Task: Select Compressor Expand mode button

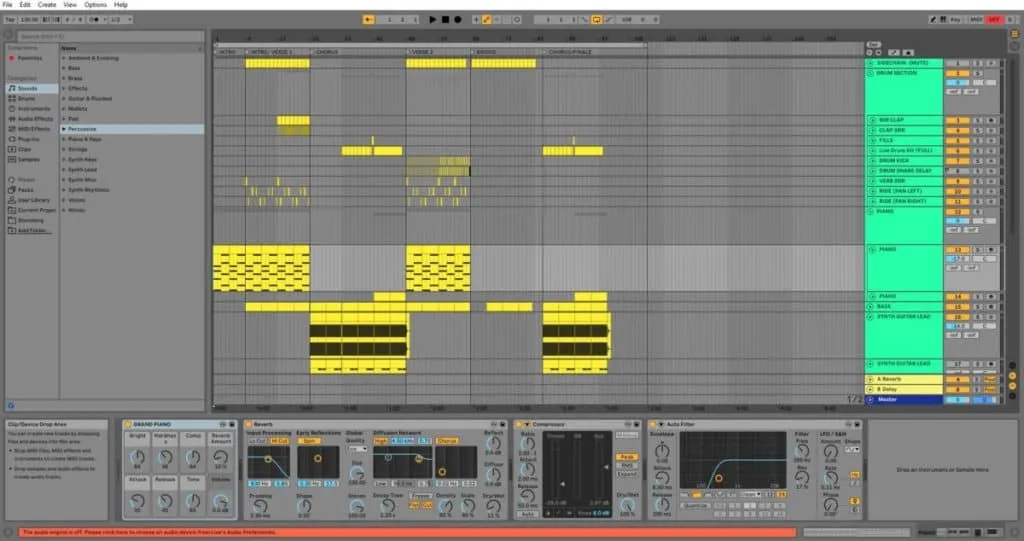Action: coord(627,474)
